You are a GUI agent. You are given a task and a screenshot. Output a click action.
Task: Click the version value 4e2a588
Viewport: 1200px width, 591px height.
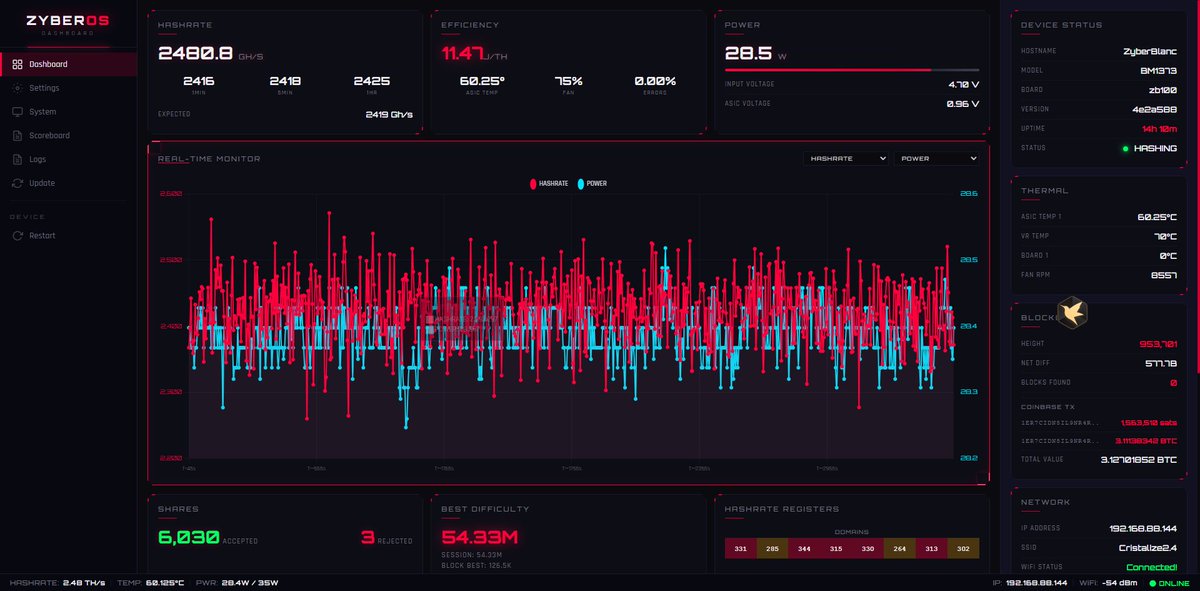click(1155, 109)
